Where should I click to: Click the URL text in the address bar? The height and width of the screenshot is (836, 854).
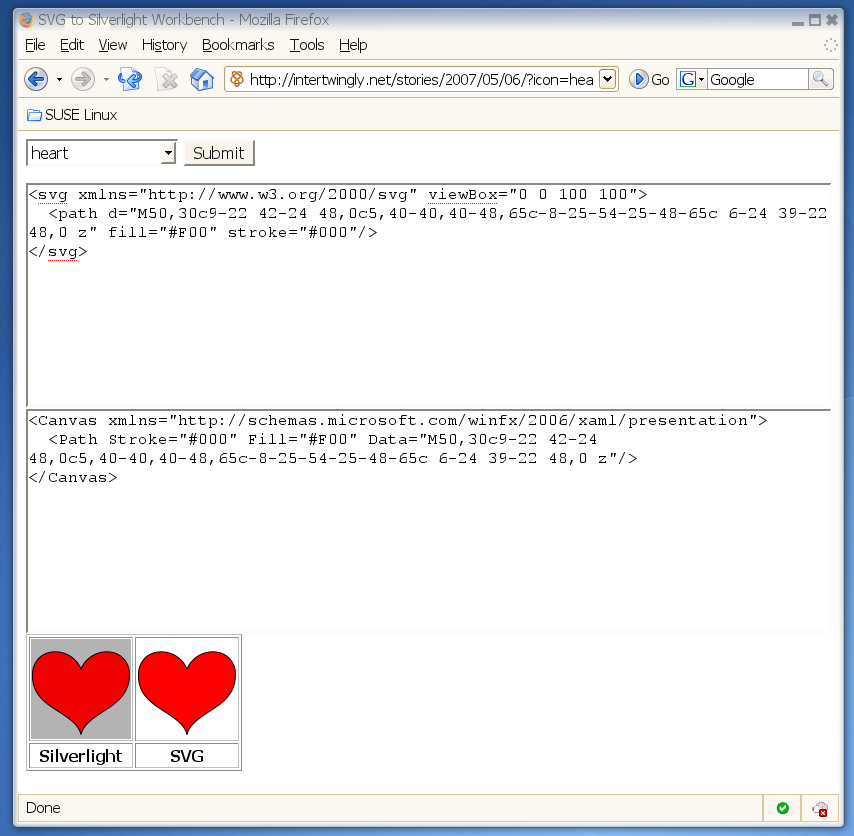click(422, 80)
